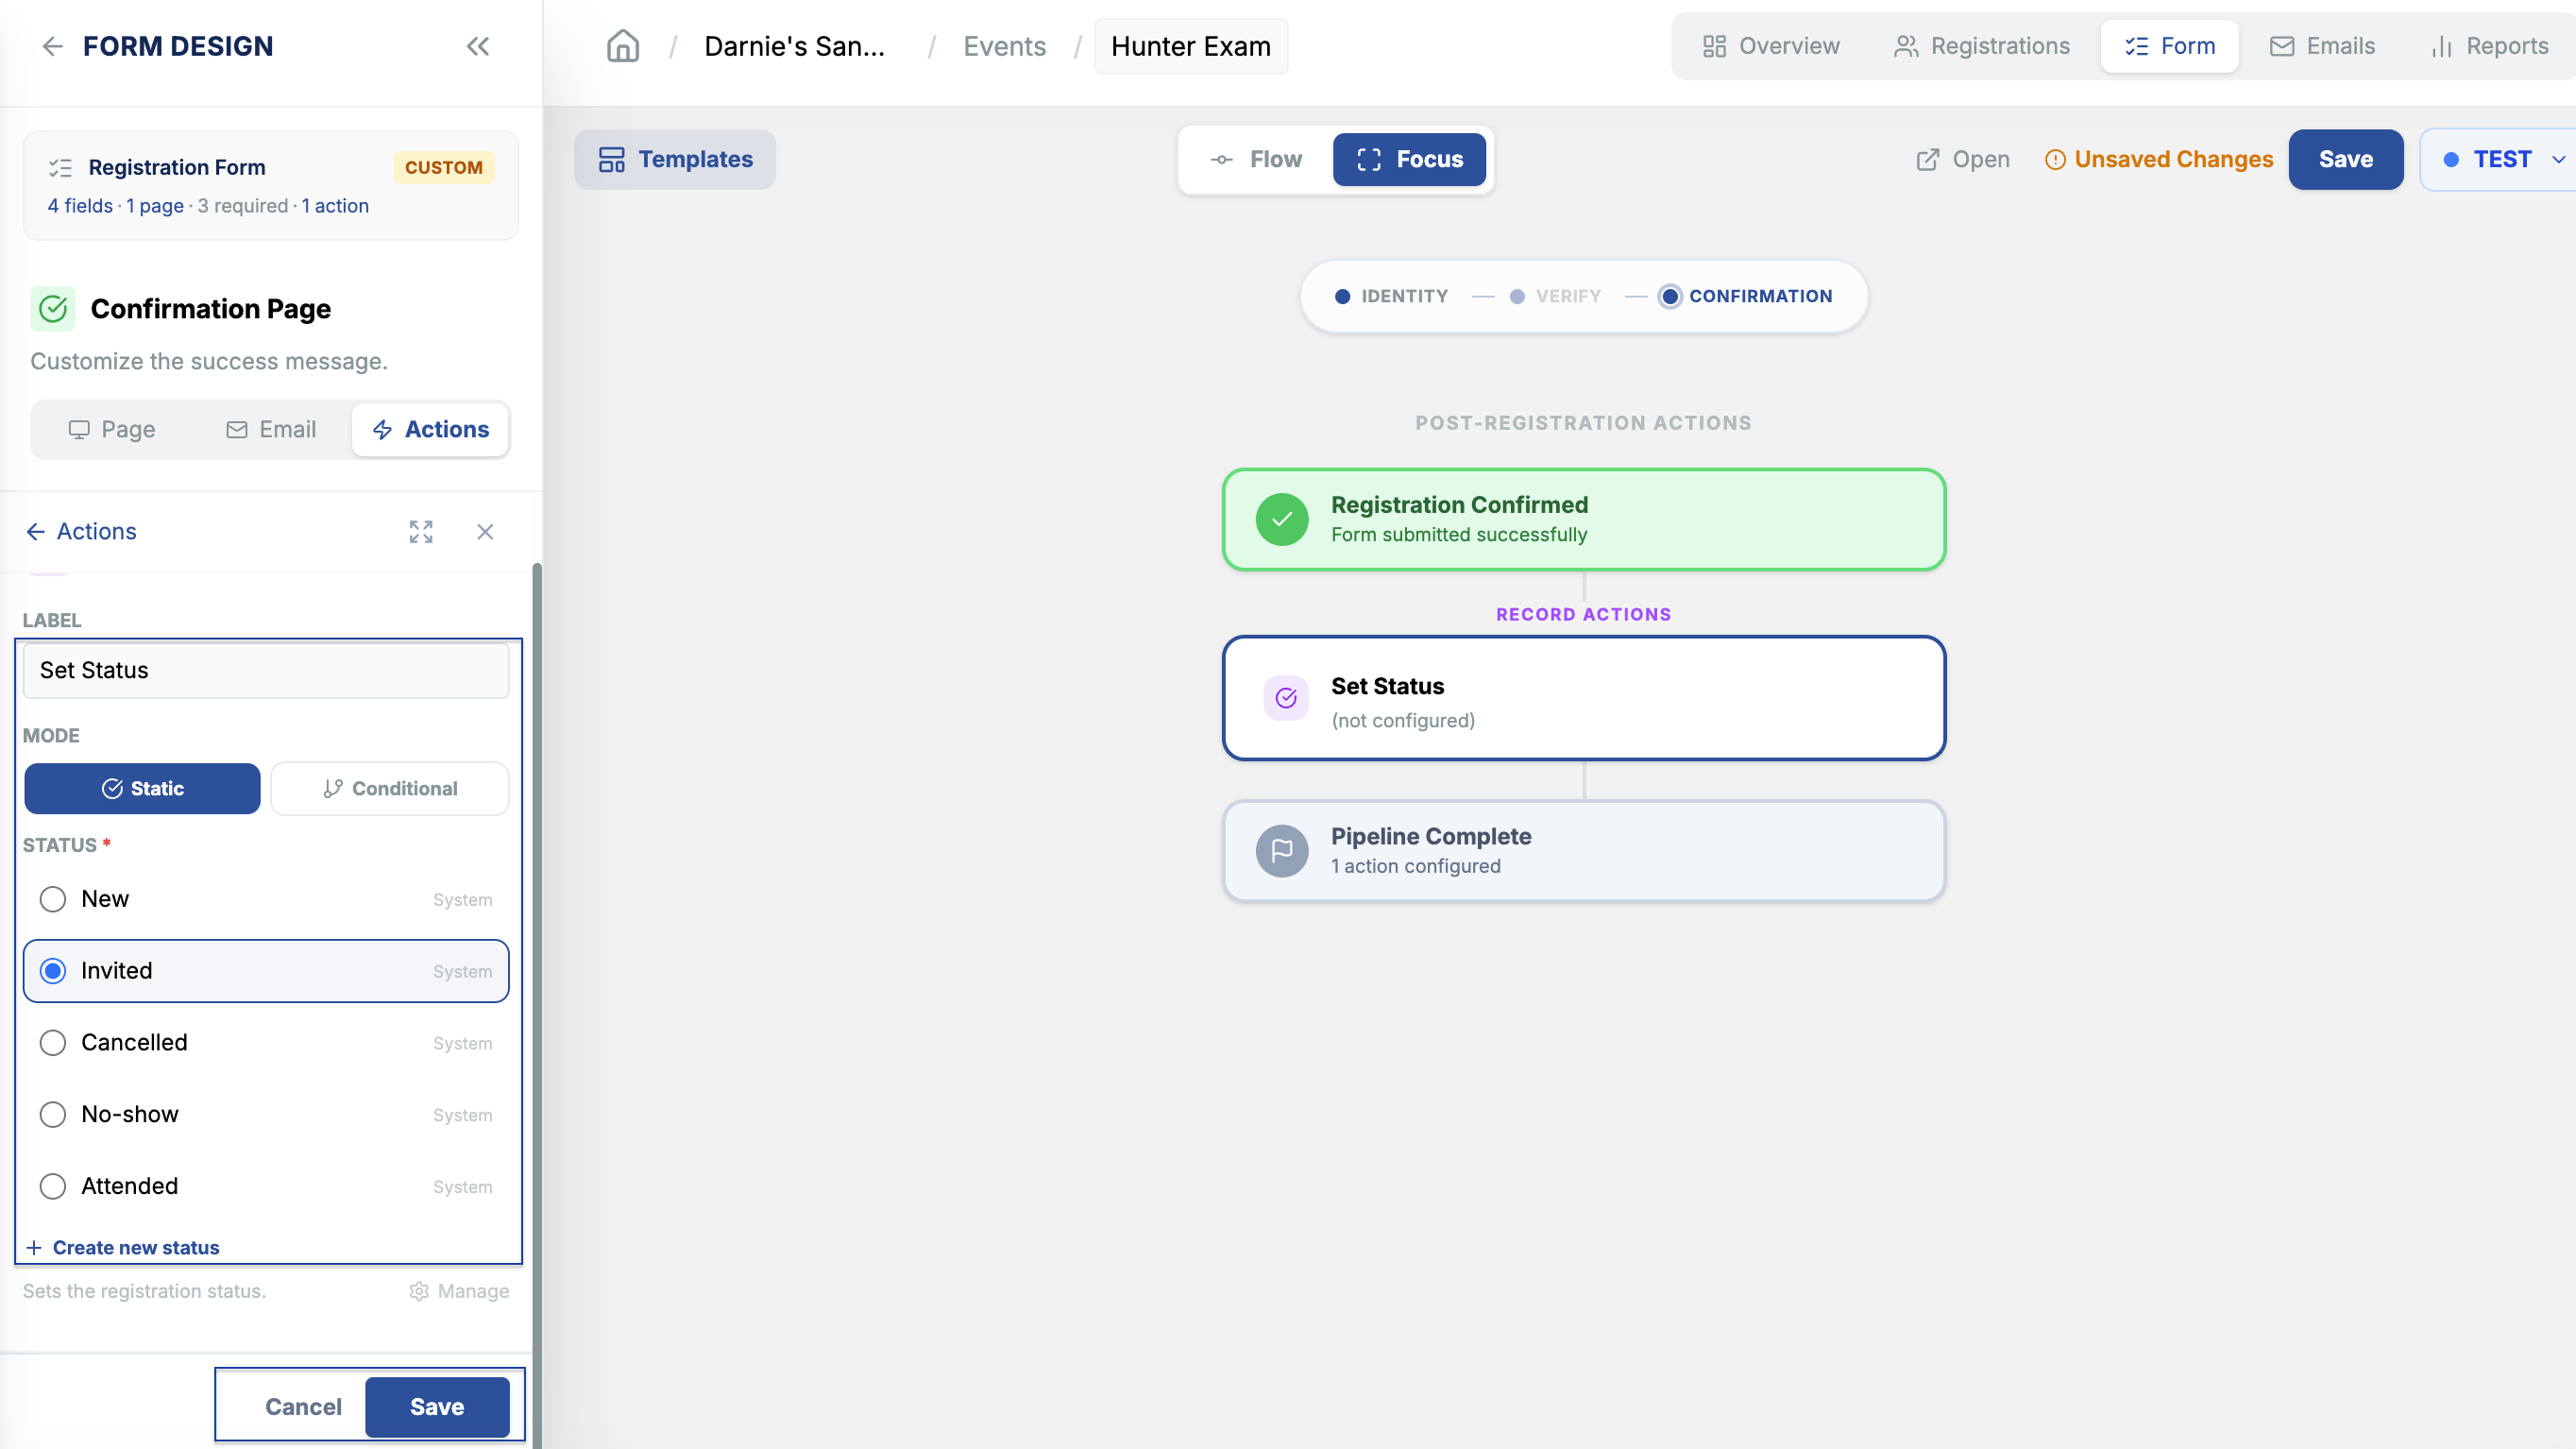Click the Label input field
2576x1449 pixels.
pos(266,670)
